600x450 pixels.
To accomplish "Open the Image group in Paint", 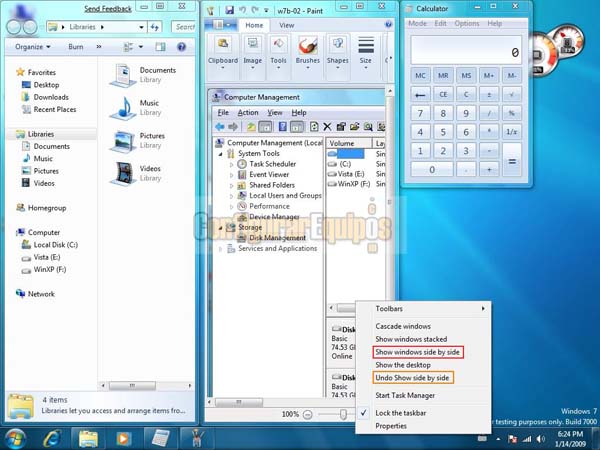I will pyautogui.click(x=253, y=53).
